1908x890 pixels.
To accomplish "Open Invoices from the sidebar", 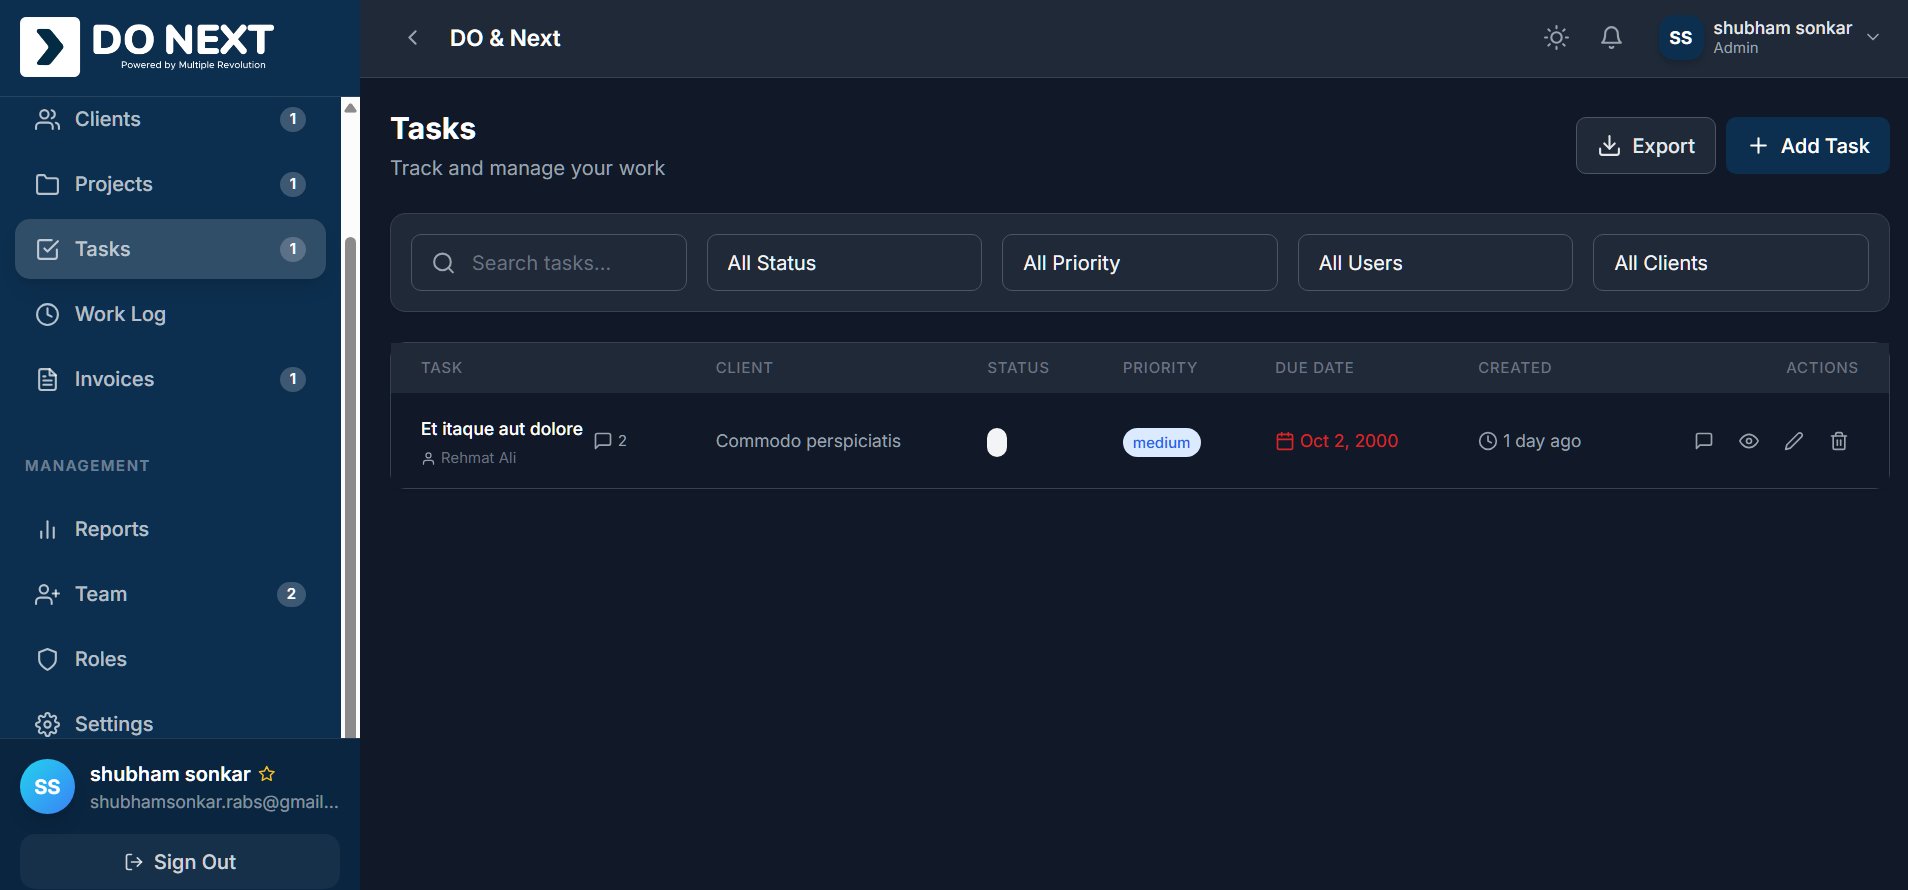I will [x=114, y=379].
